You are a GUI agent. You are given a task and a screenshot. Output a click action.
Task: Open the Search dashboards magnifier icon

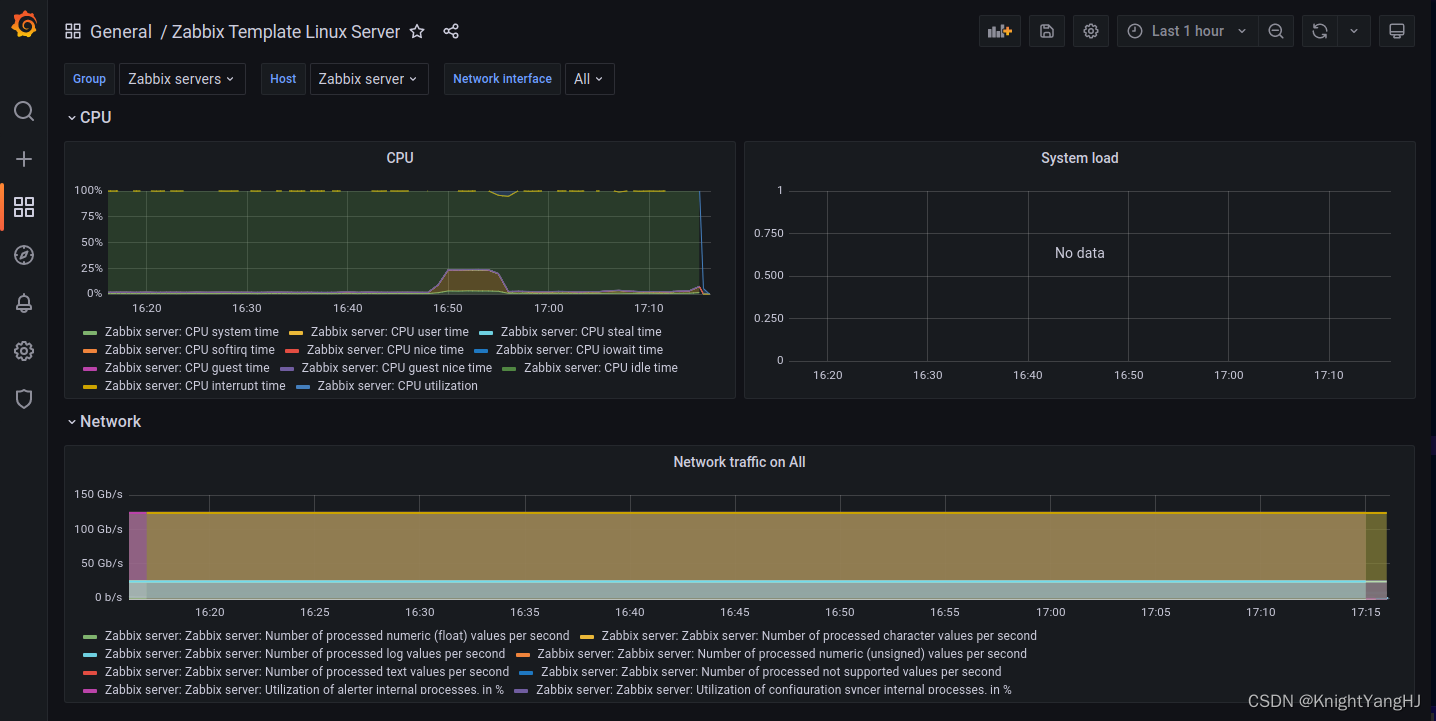coord(24,111)
